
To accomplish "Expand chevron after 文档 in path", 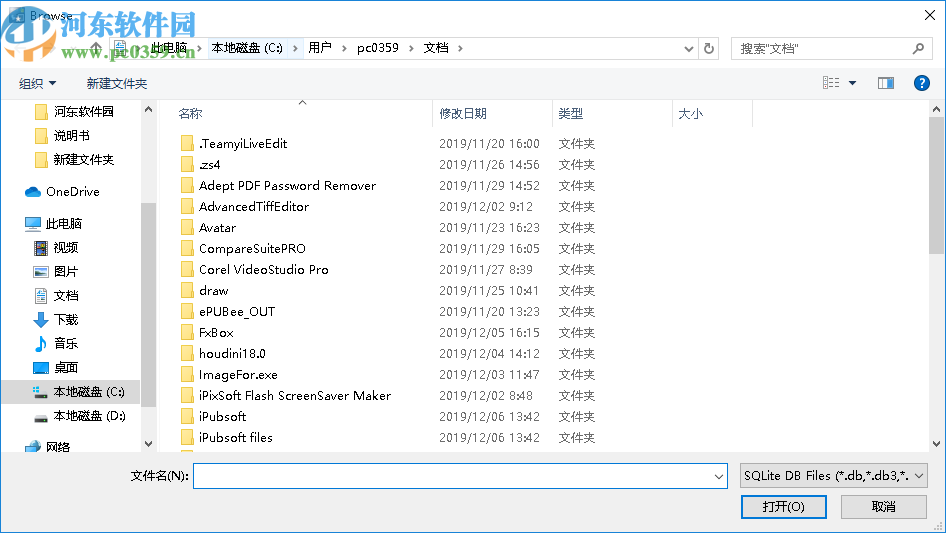I will (x=460, y=48).
